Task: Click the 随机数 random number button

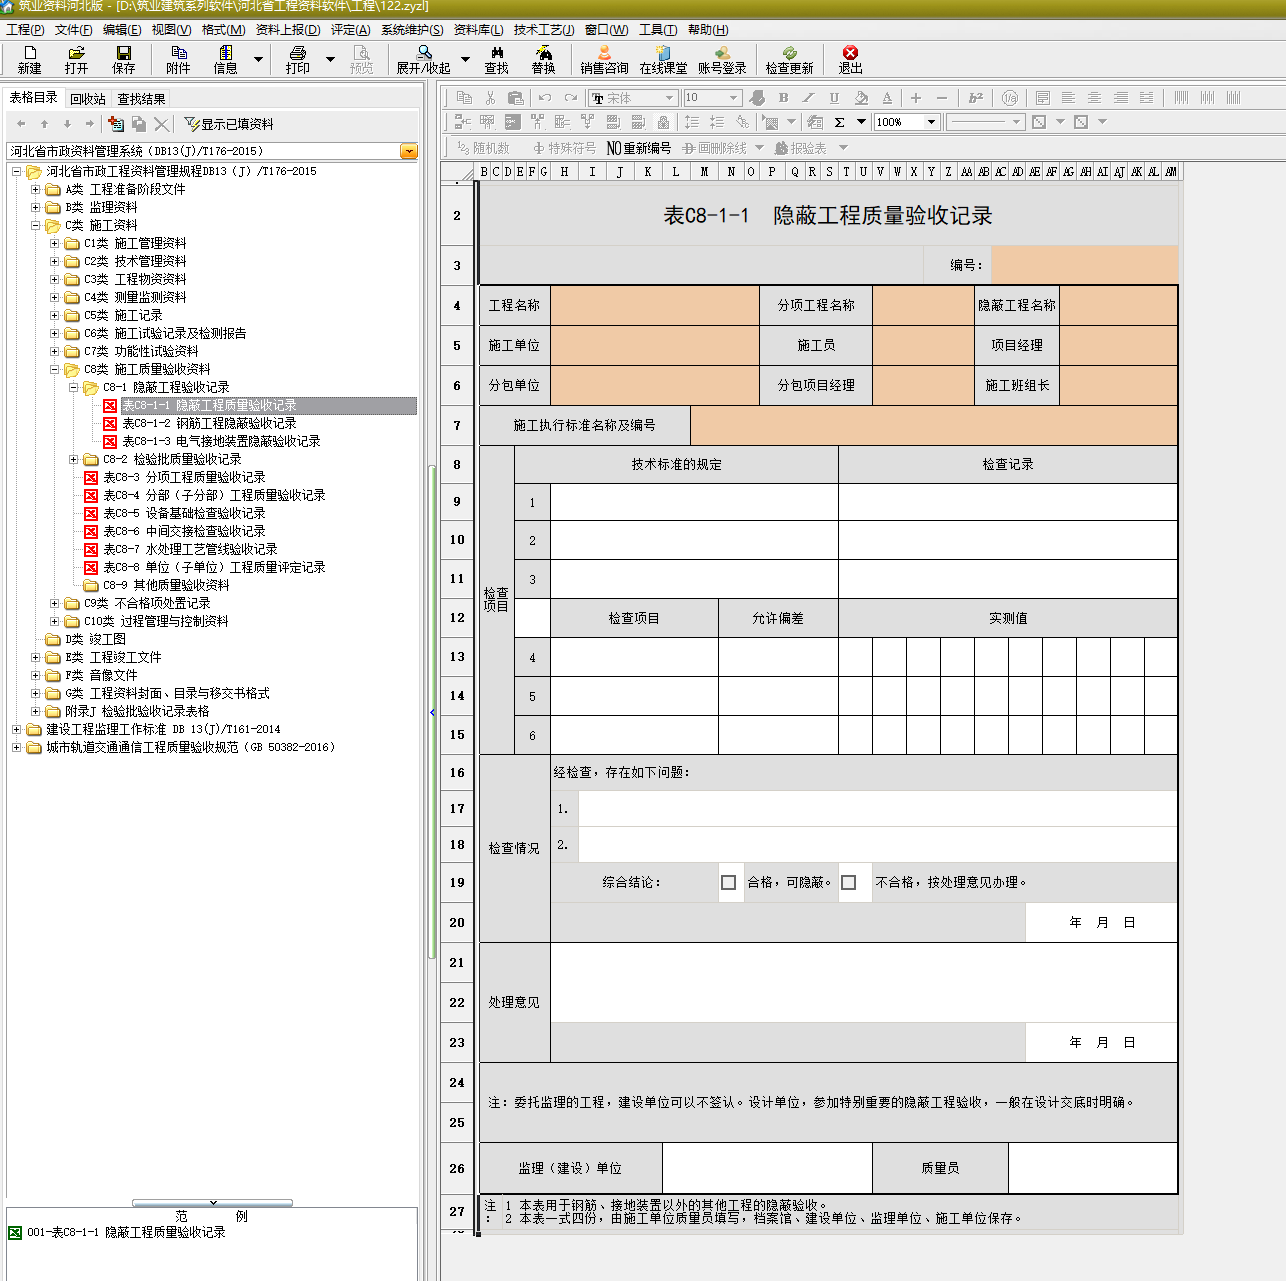Action: [x=483, y=148]
